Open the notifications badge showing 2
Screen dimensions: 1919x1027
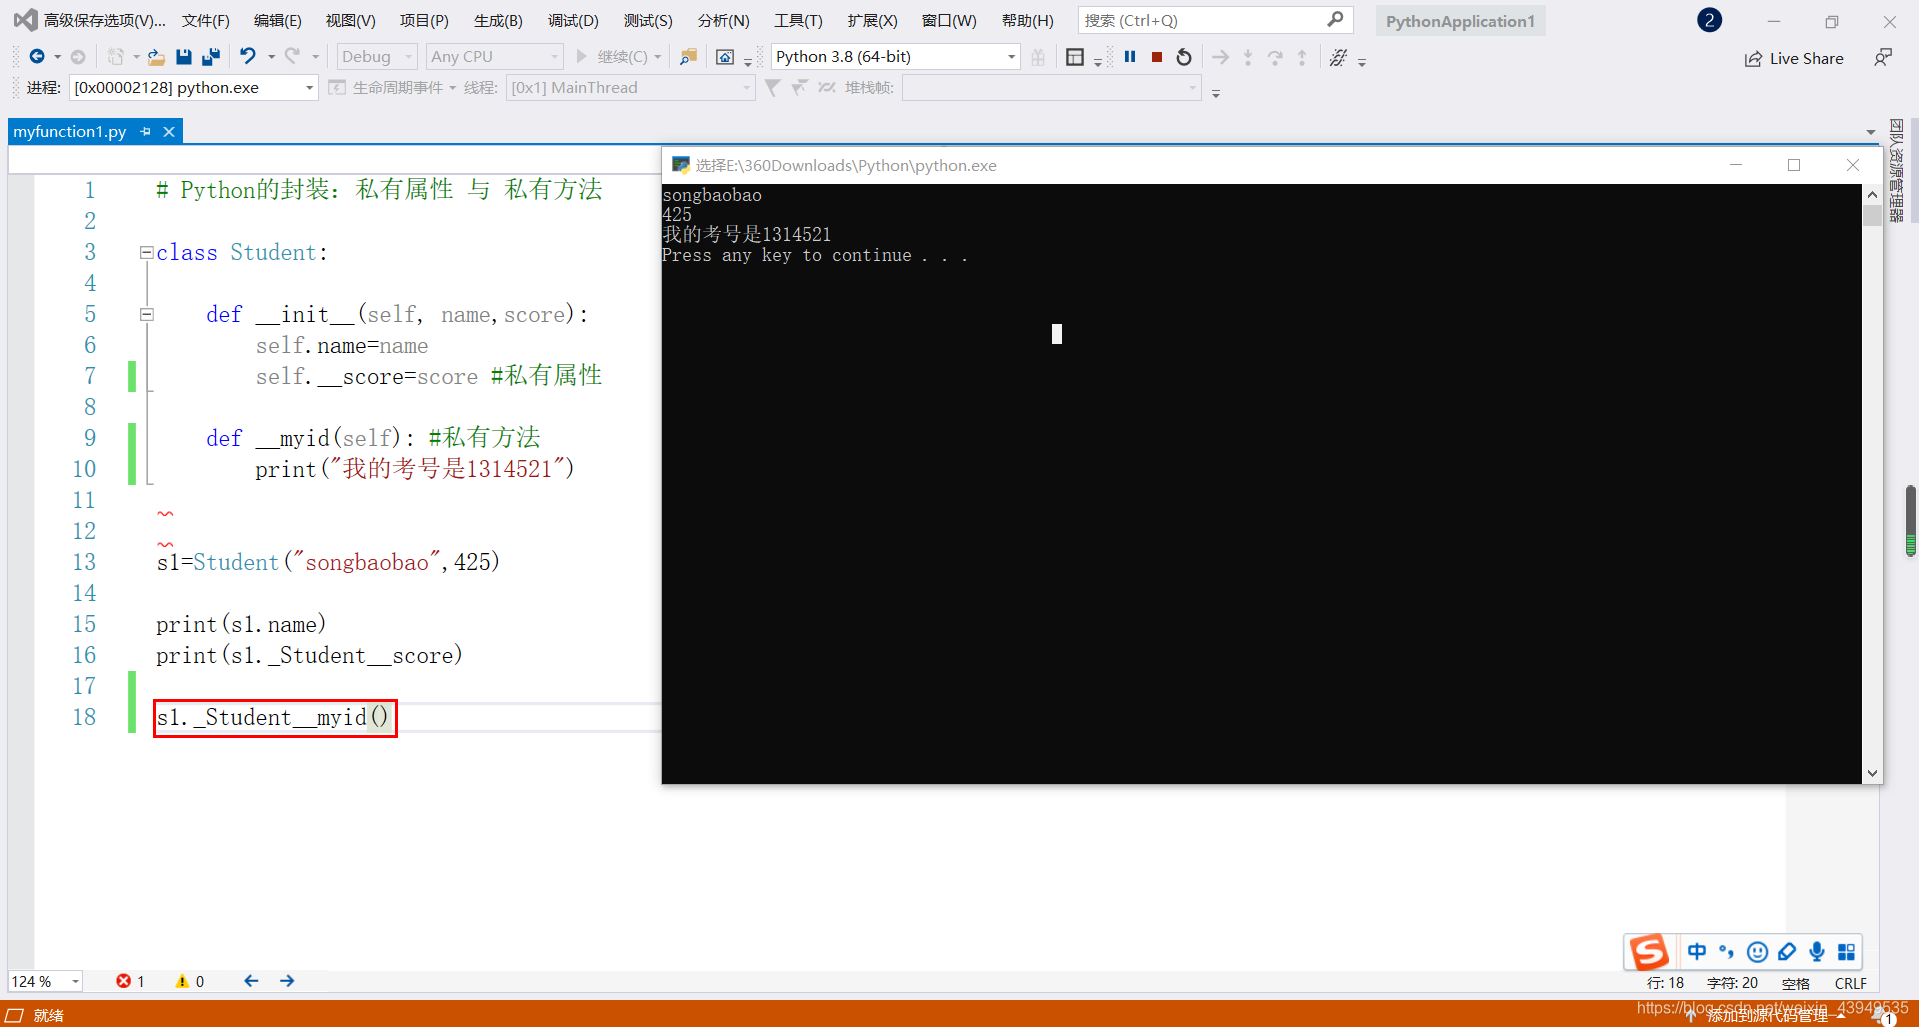click(x=1709, y=20)
